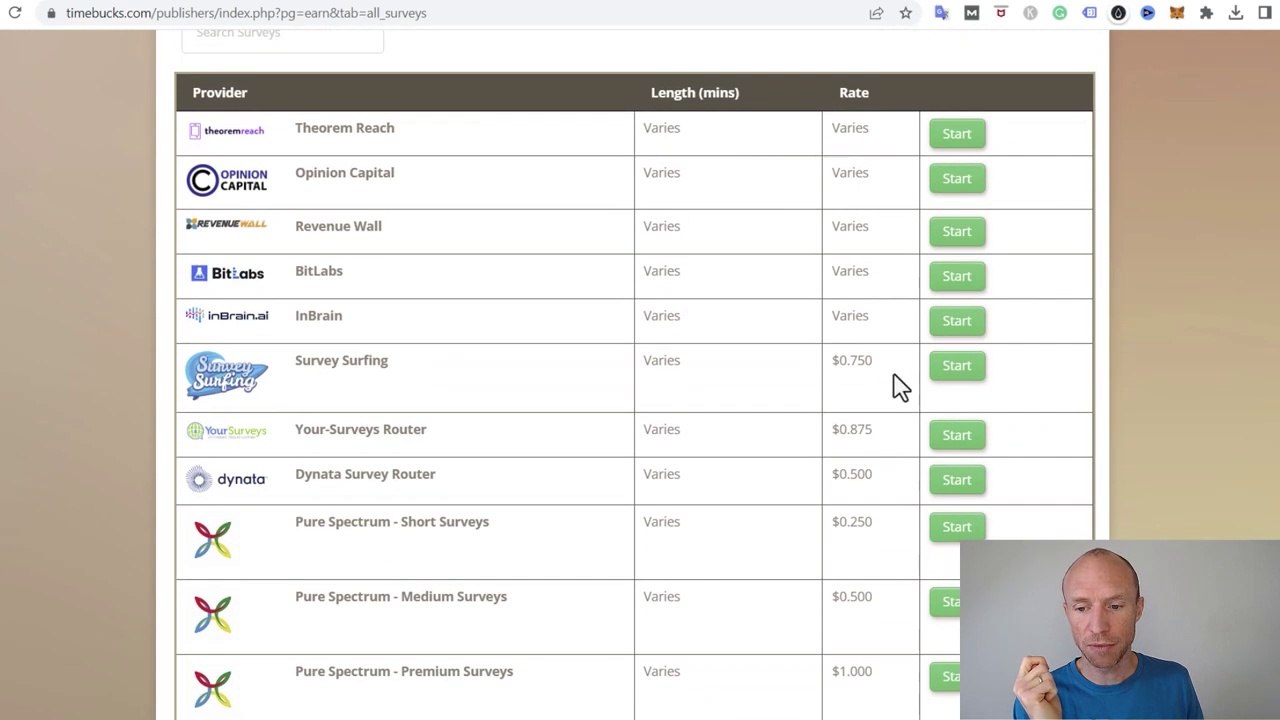Click Dynata Survey Router's $0.500 rate

pos(852,474)
